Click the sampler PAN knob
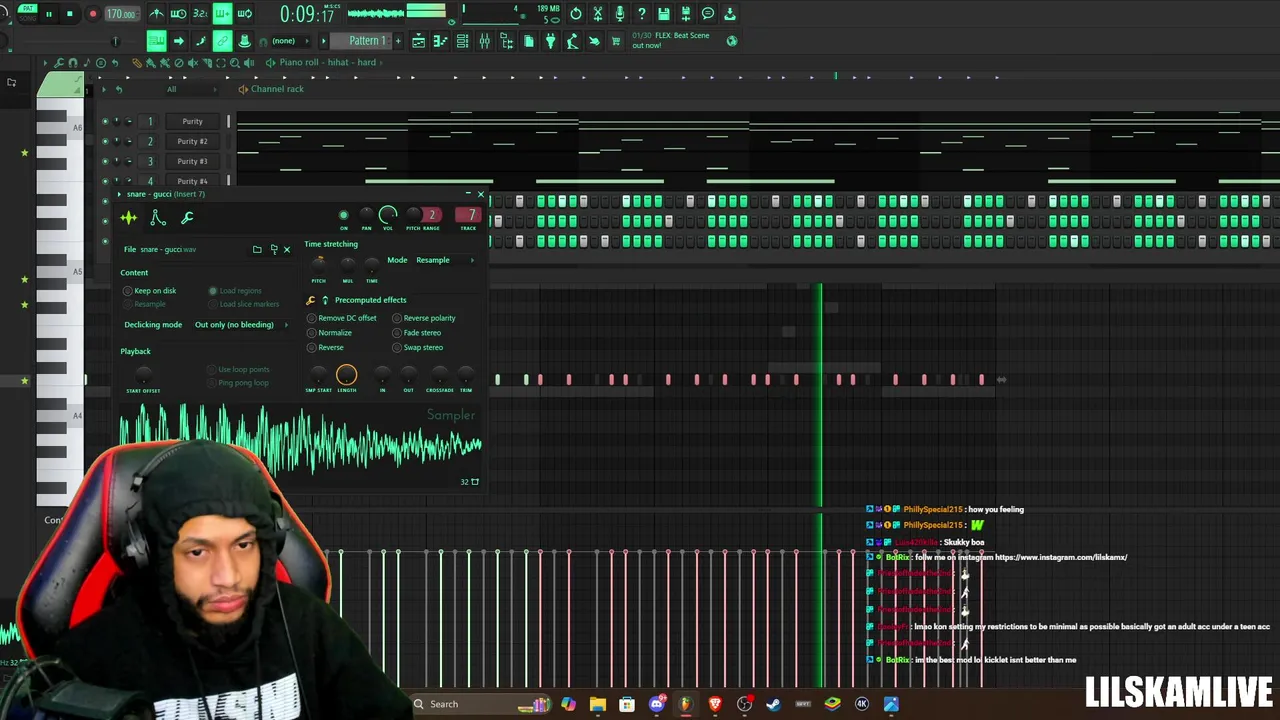The height and width of the screenshot is (720, 1280). click(366, 215)
